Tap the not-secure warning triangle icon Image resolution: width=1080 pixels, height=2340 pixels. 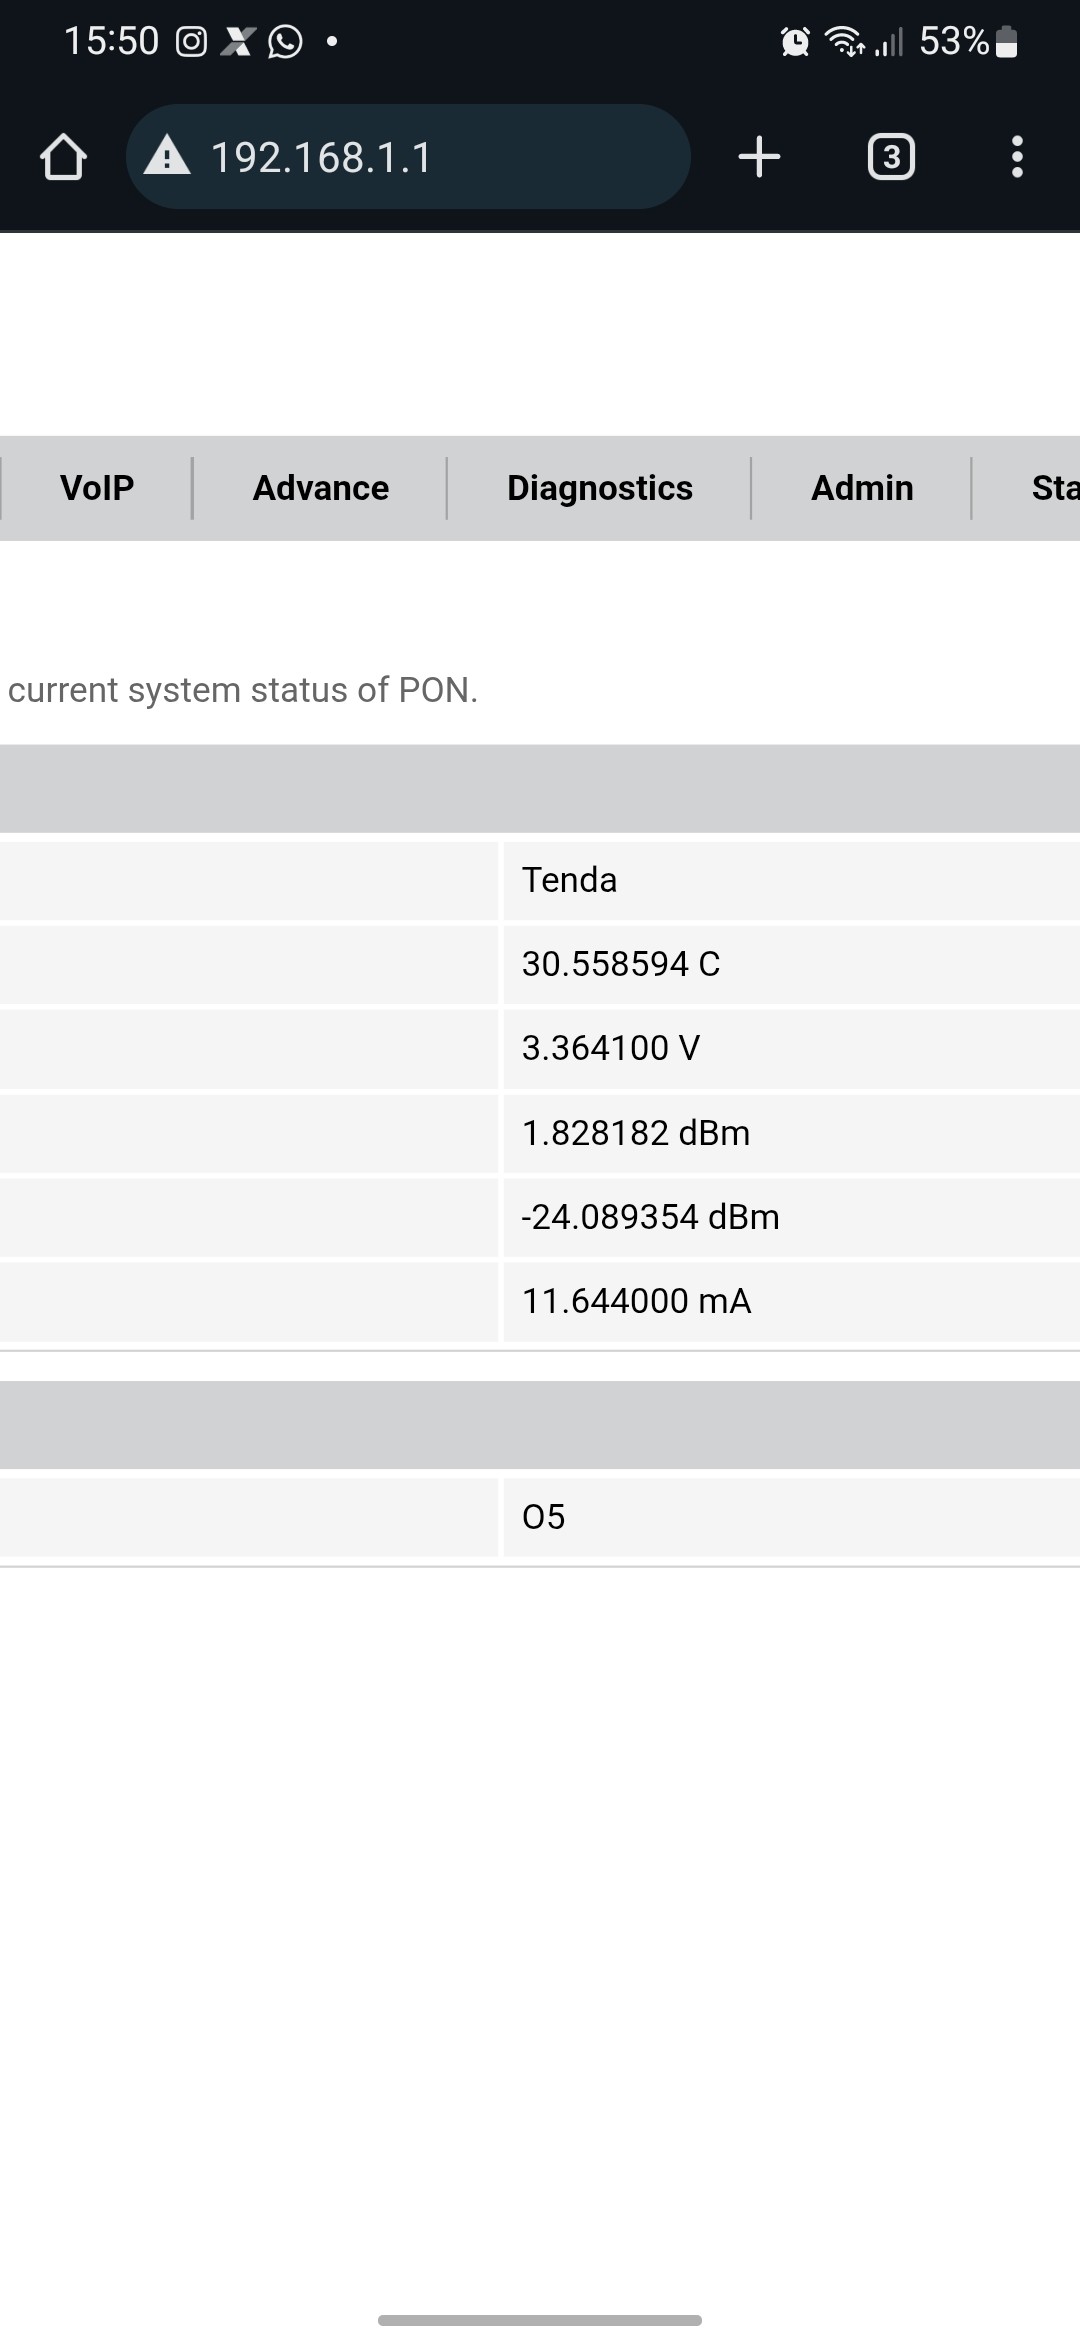pos(167,157)
